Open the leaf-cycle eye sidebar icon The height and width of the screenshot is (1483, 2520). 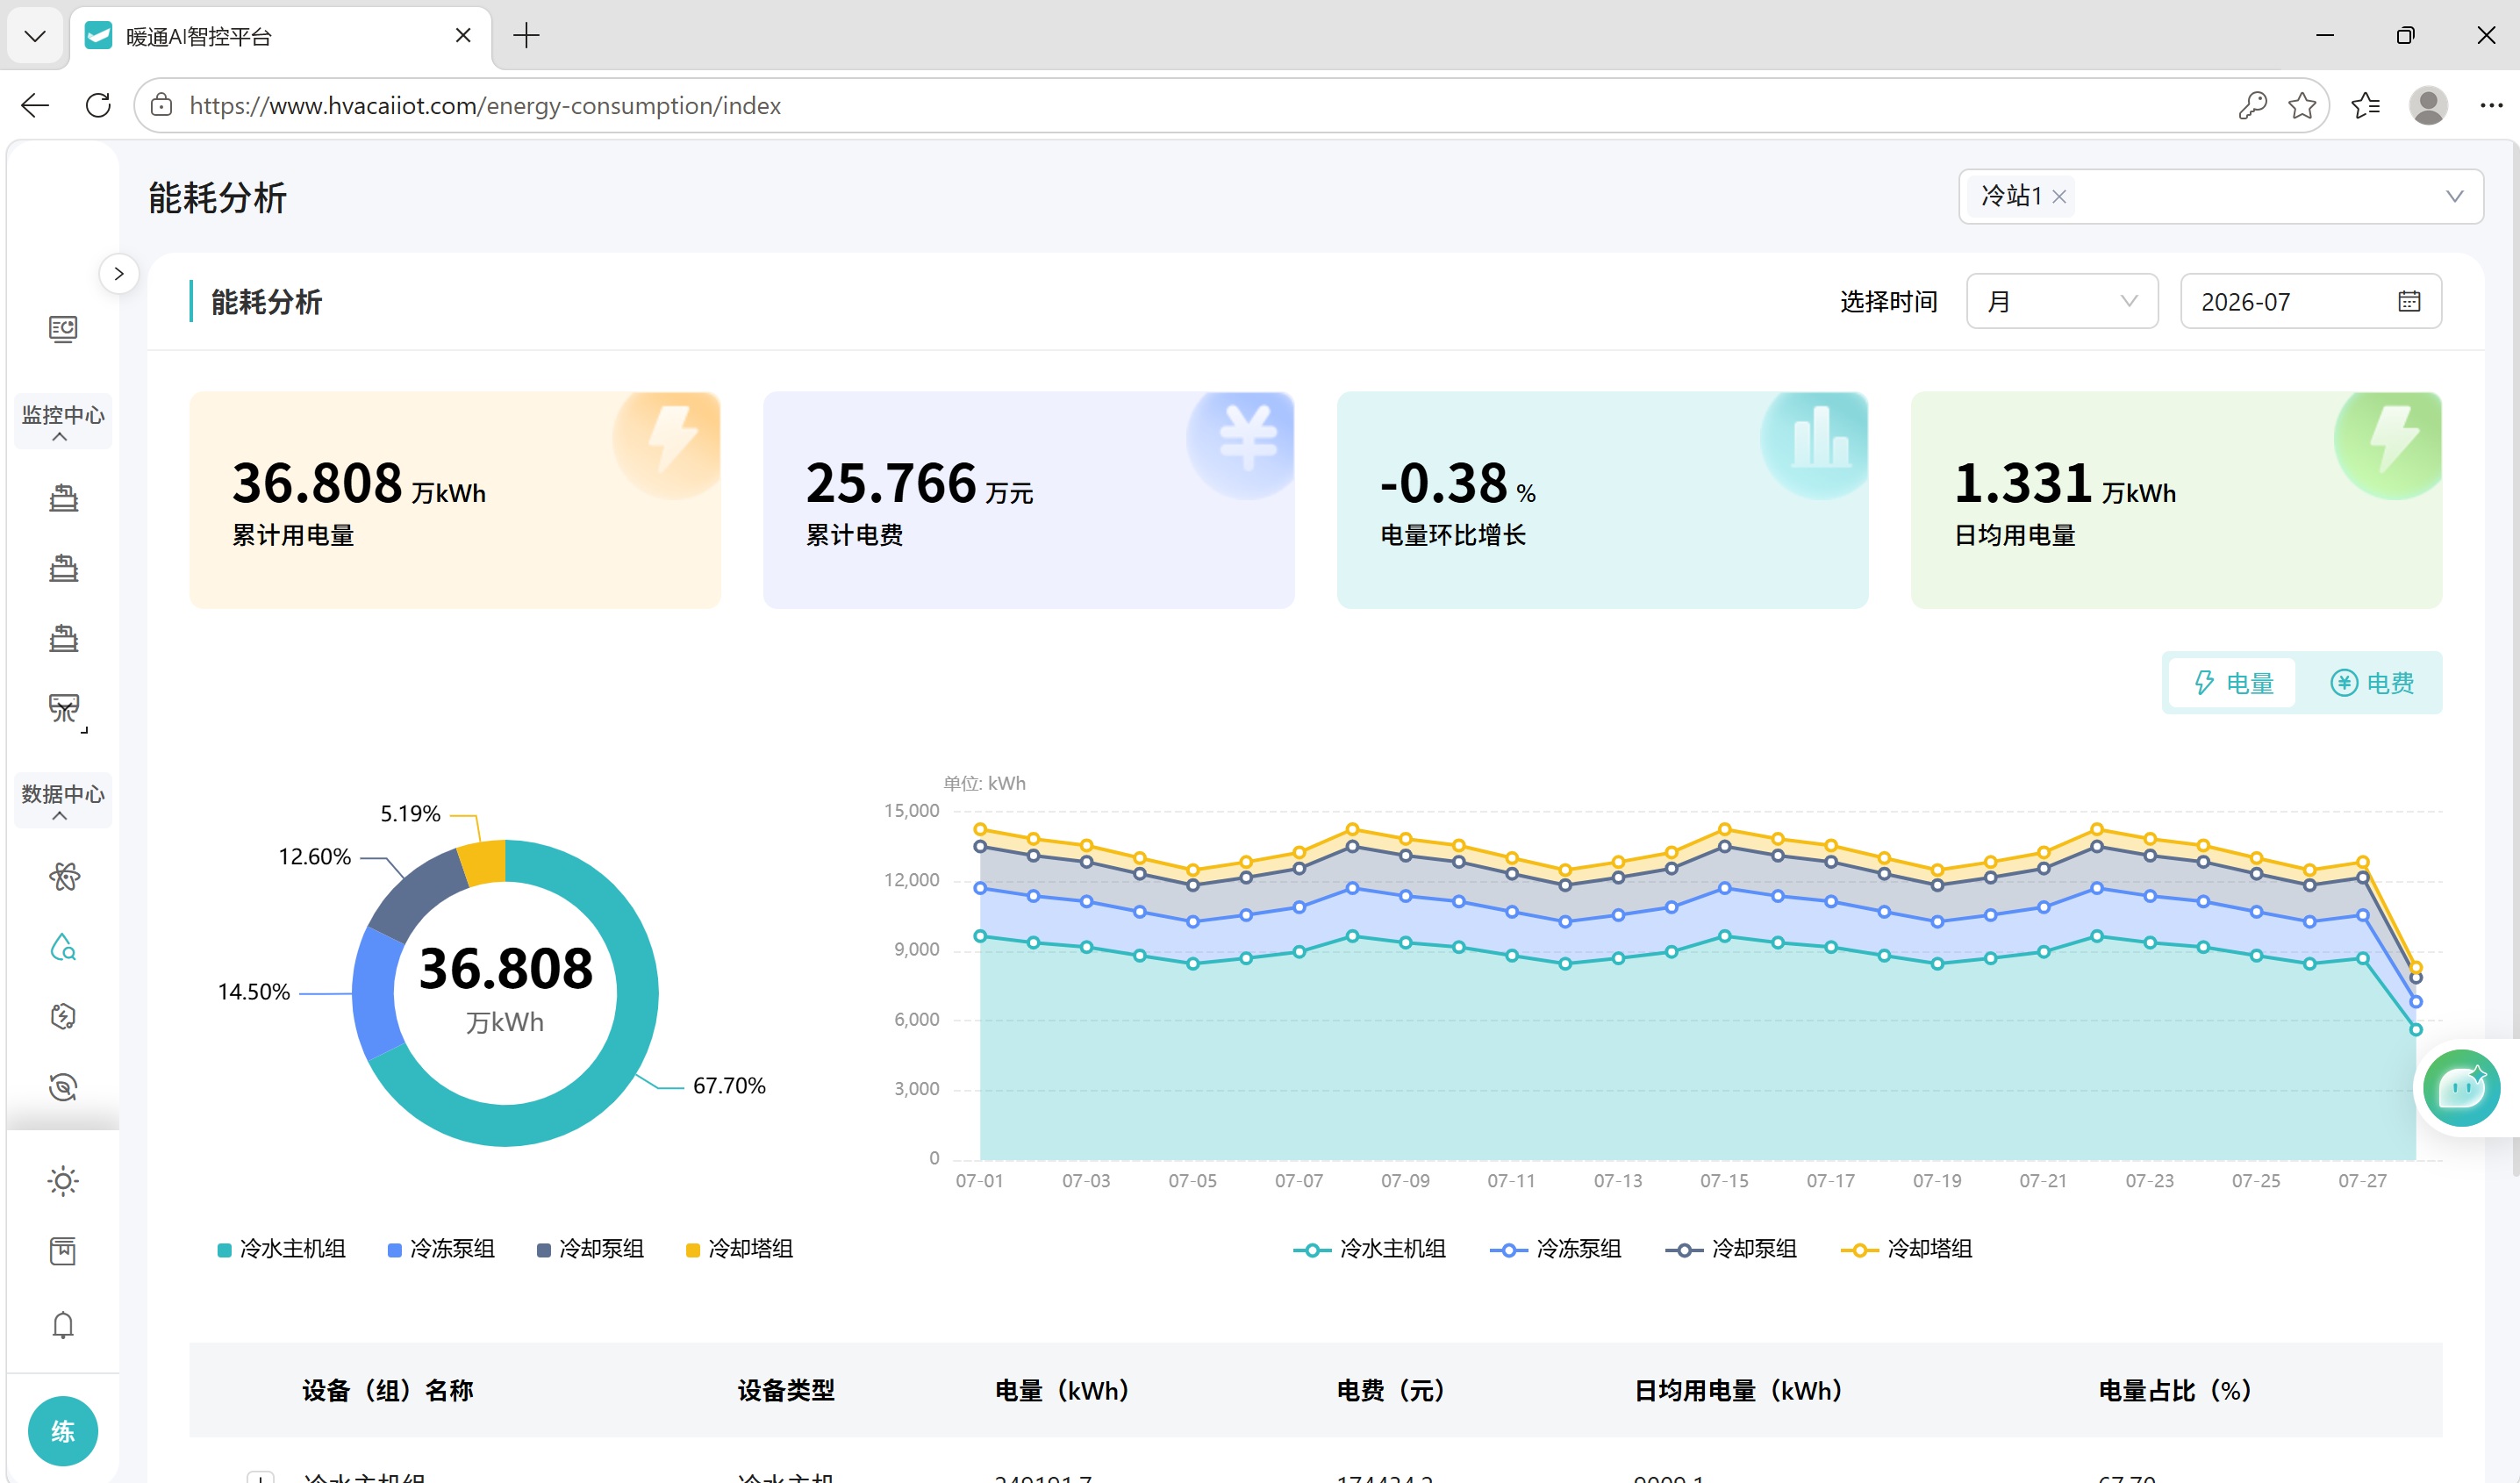(63, 1087)
